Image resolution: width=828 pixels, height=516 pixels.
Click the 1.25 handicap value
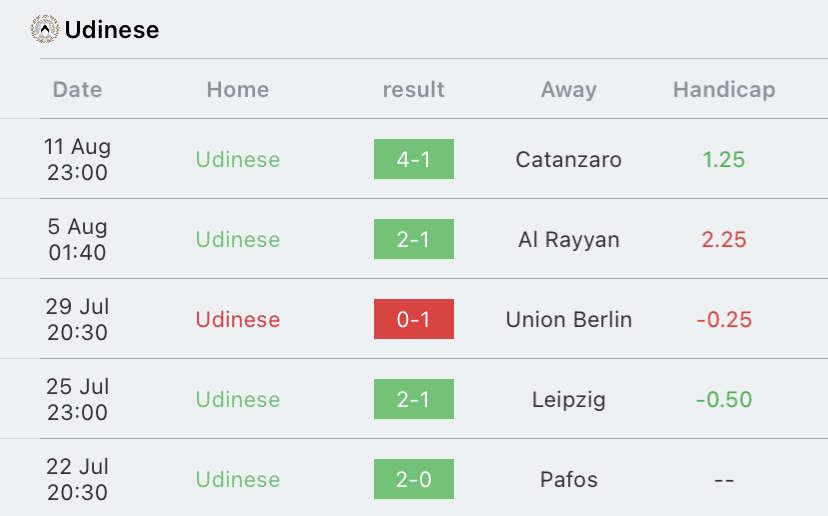click(x=723, y=160)
